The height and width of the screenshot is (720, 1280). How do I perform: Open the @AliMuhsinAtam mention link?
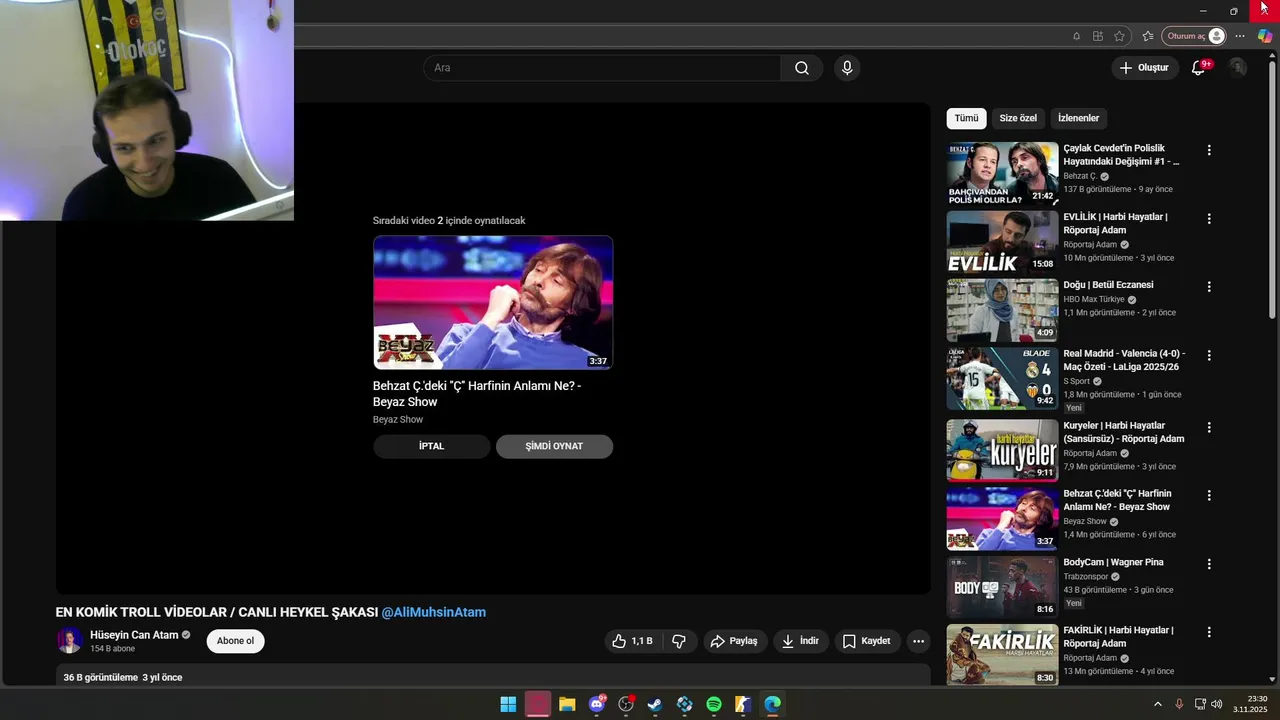[434, 612]
